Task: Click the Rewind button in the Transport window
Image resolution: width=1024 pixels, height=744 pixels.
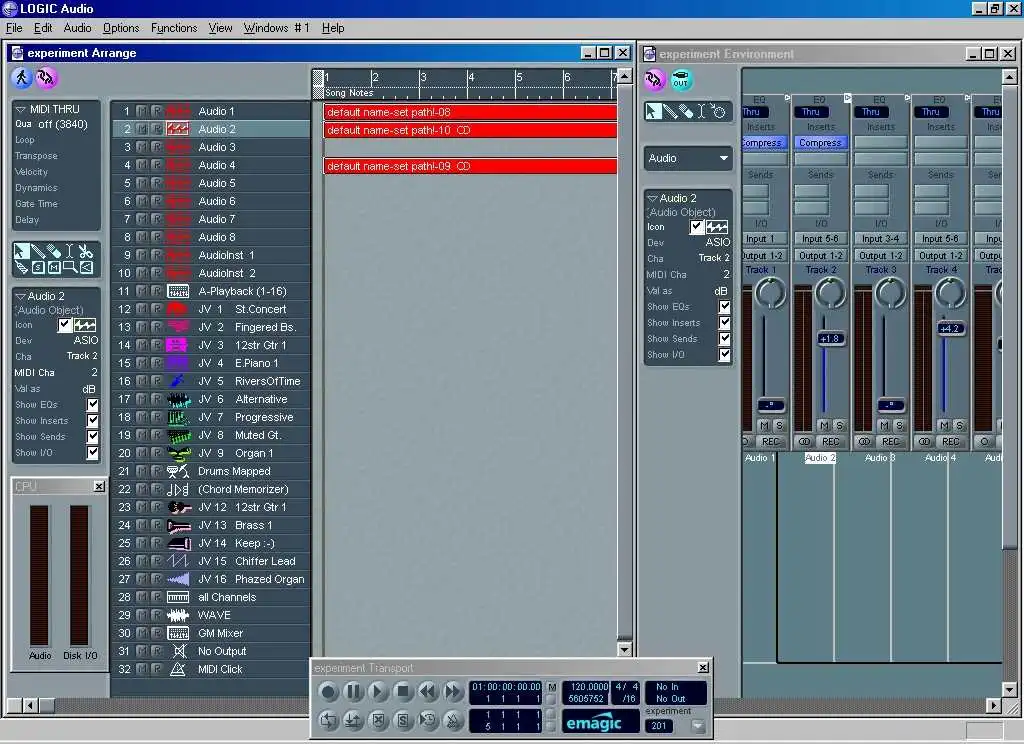Action: point(428,691)
